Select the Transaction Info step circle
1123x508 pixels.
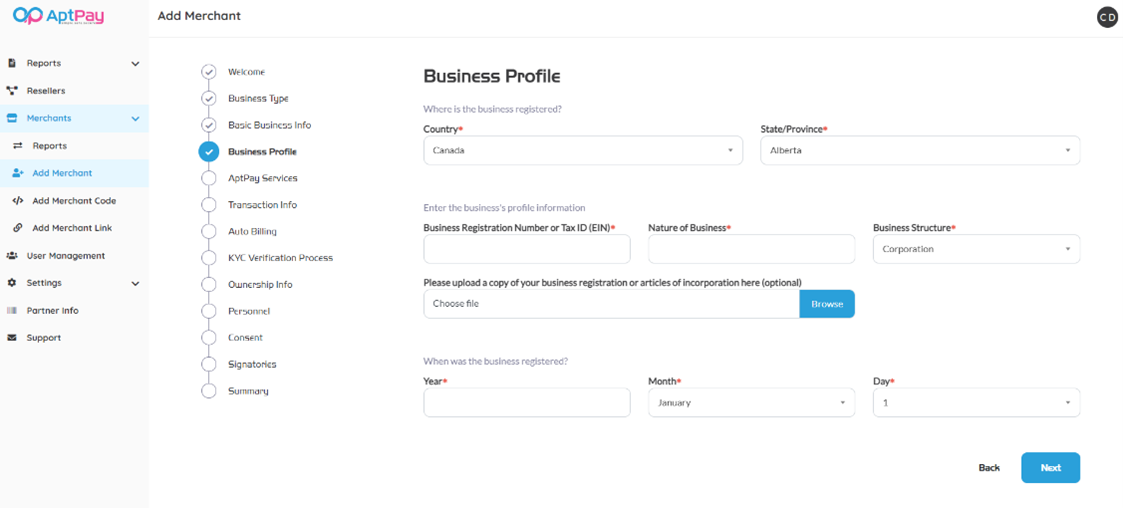(209, 205)
